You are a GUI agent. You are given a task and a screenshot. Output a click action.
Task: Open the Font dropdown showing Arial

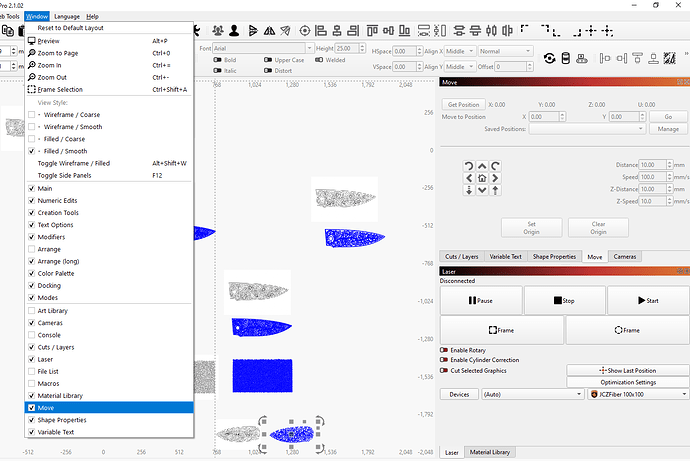point(263,48)
